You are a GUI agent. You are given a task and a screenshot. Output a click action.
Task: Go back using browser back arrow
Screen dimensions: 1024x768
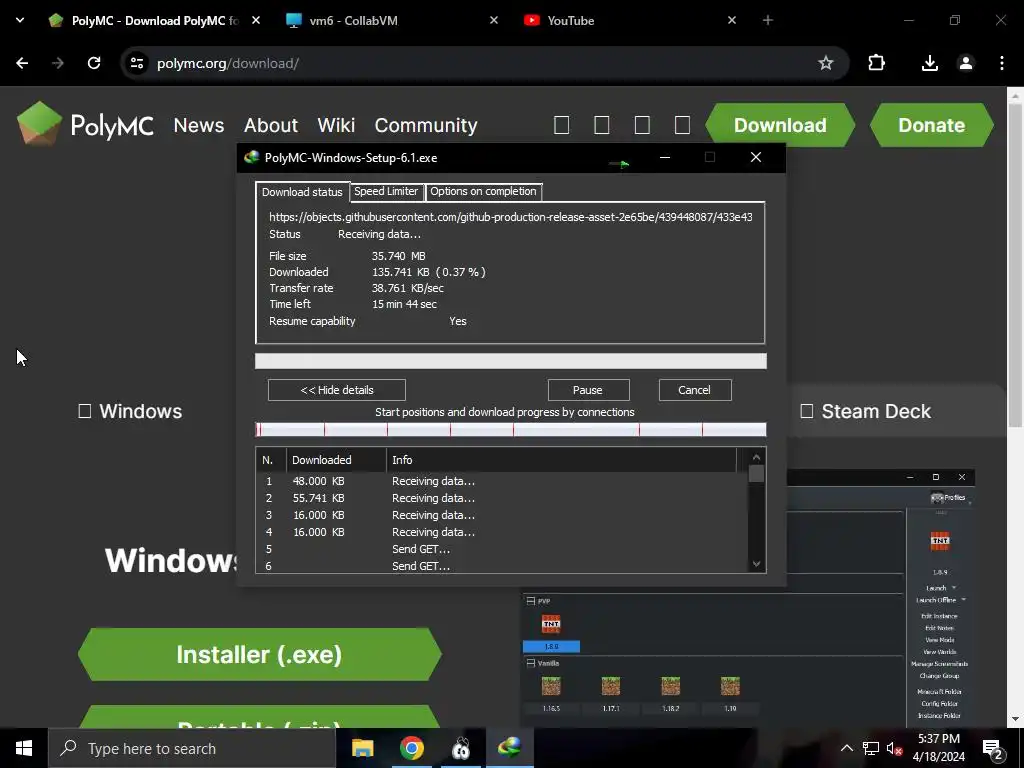coord(22,63)
